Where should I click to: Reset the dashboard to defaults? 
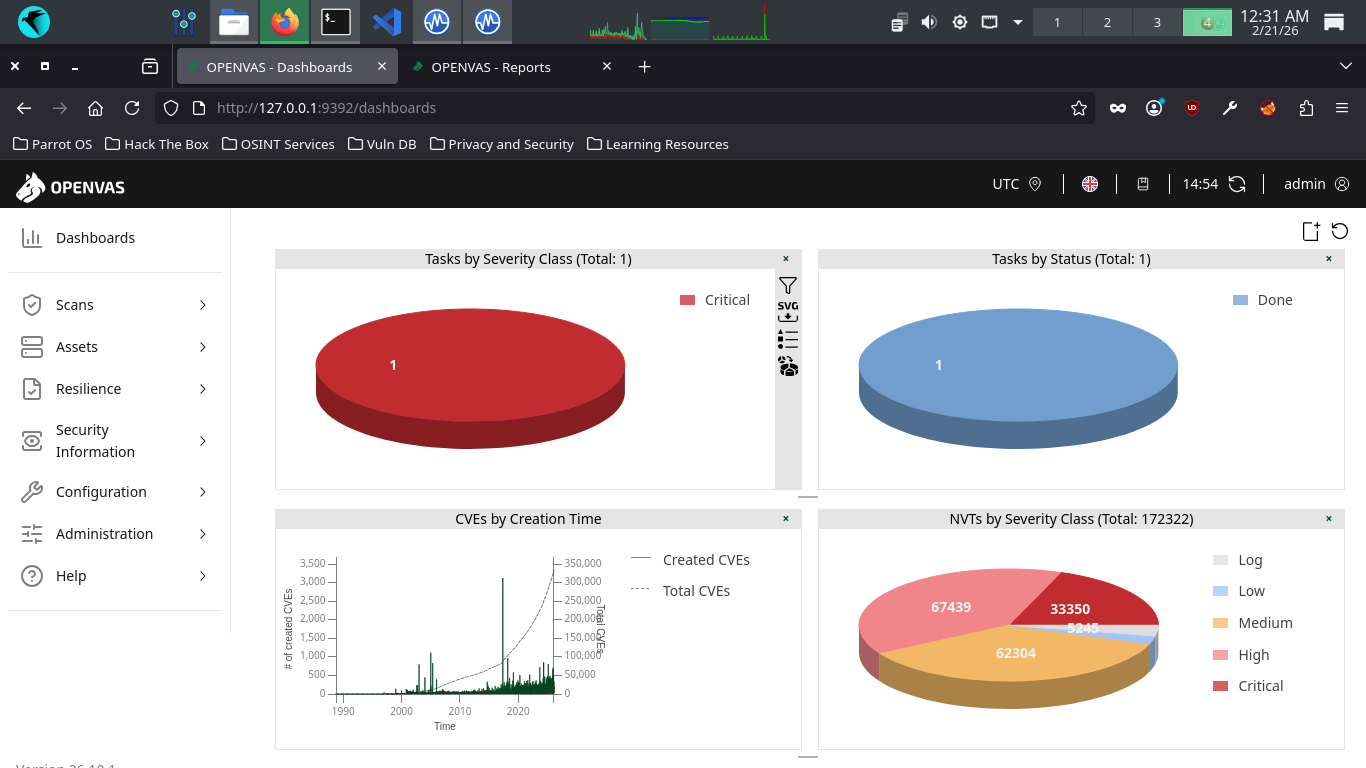pos(1340,231)
